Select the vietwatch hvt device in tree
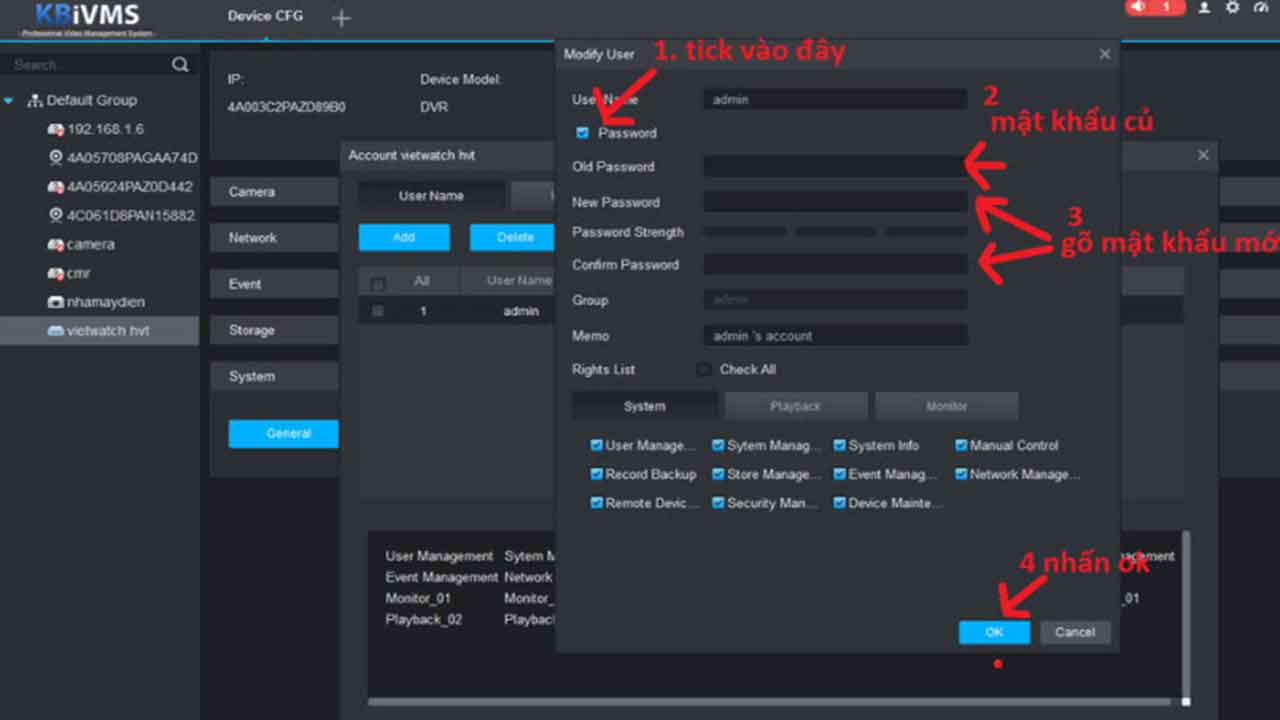The height and width of the screenshot is (720, 1280). [x=108, y=331]
